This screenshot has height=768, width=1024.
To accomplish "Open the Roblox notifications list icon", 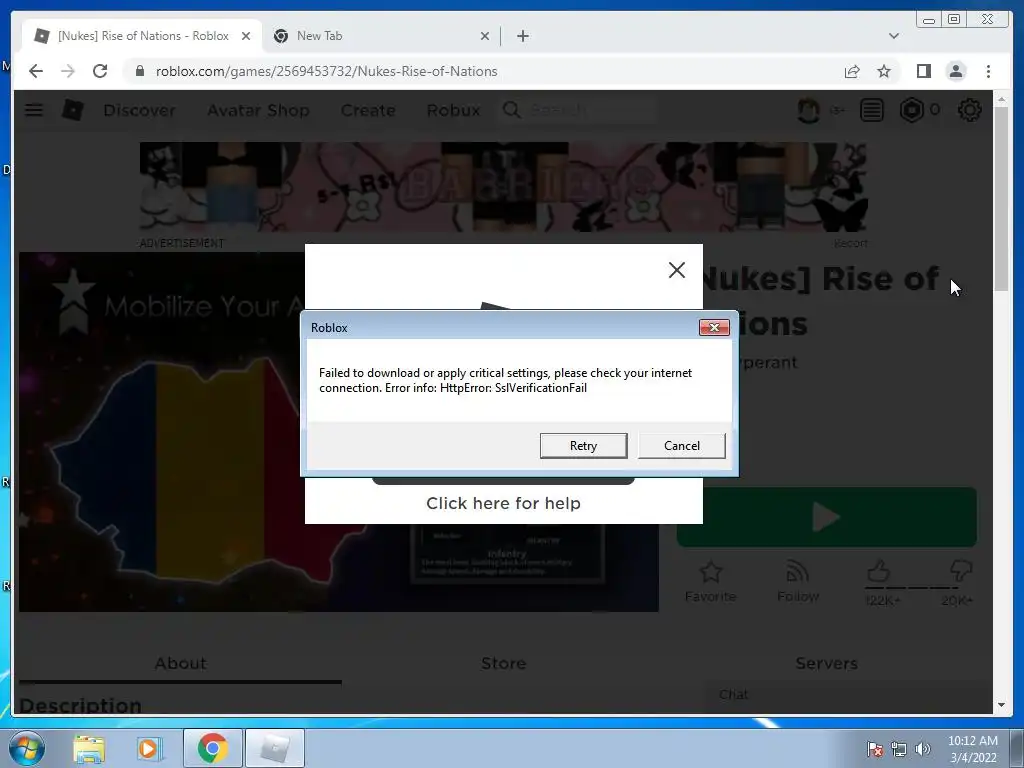I will click(871, 110).
